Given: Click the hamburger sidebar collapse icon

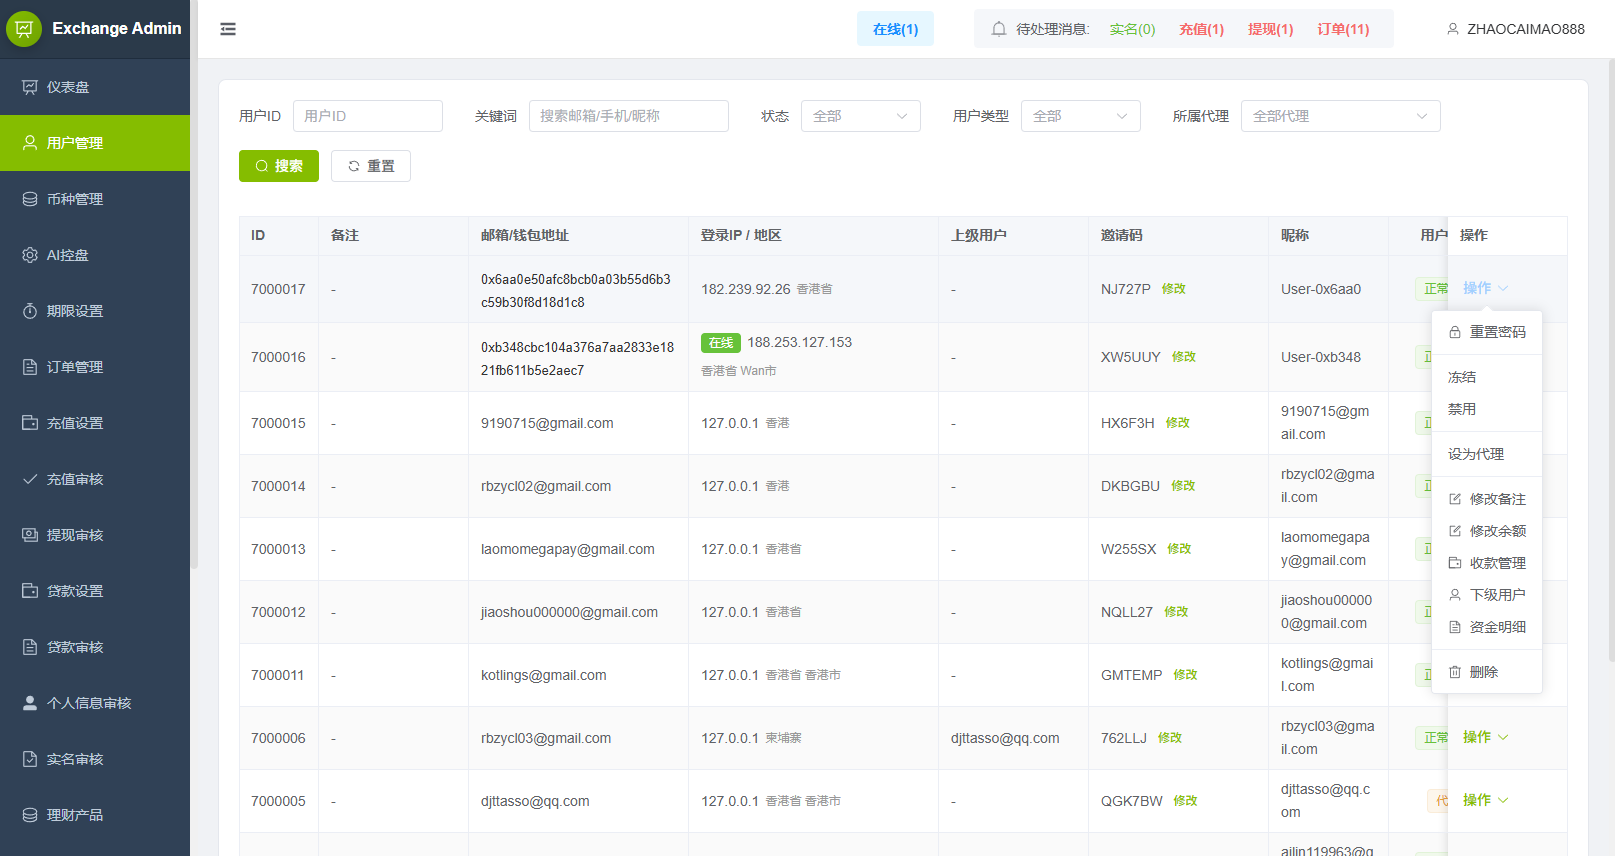Looking at the screenshot, I should tap(228, 29).
